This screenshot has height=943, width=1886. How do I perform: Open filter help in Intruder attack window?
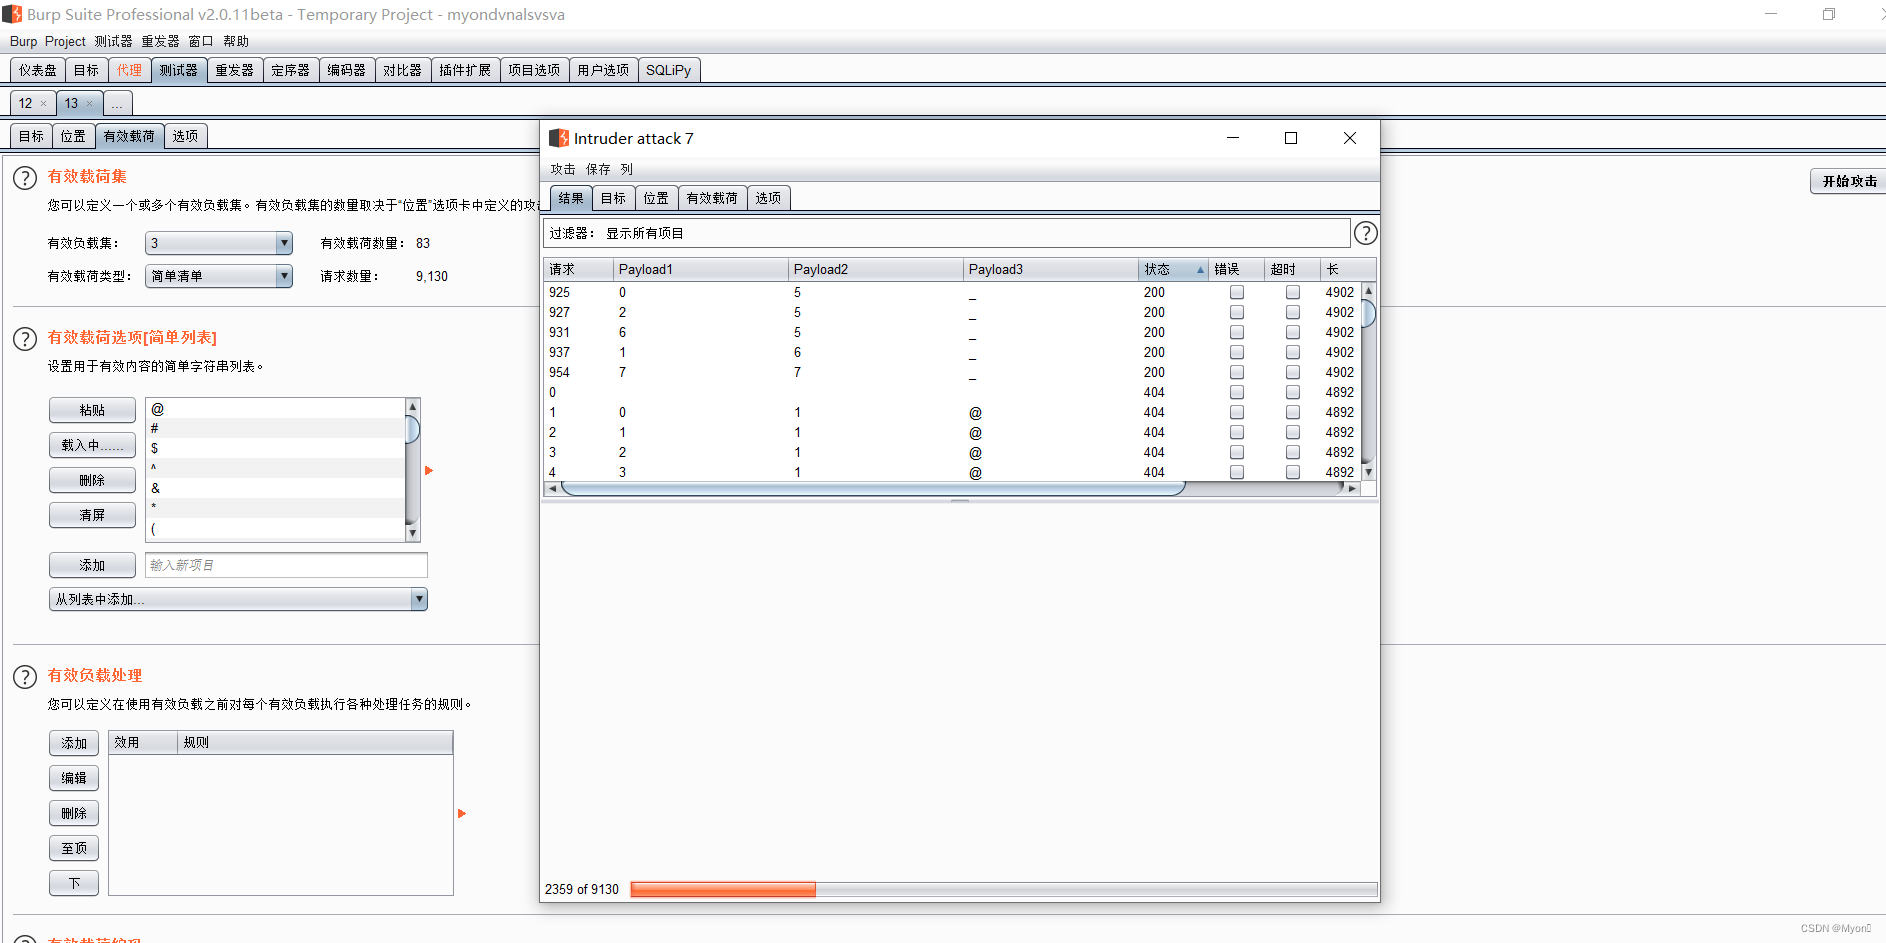click(x=1365, y=233)
